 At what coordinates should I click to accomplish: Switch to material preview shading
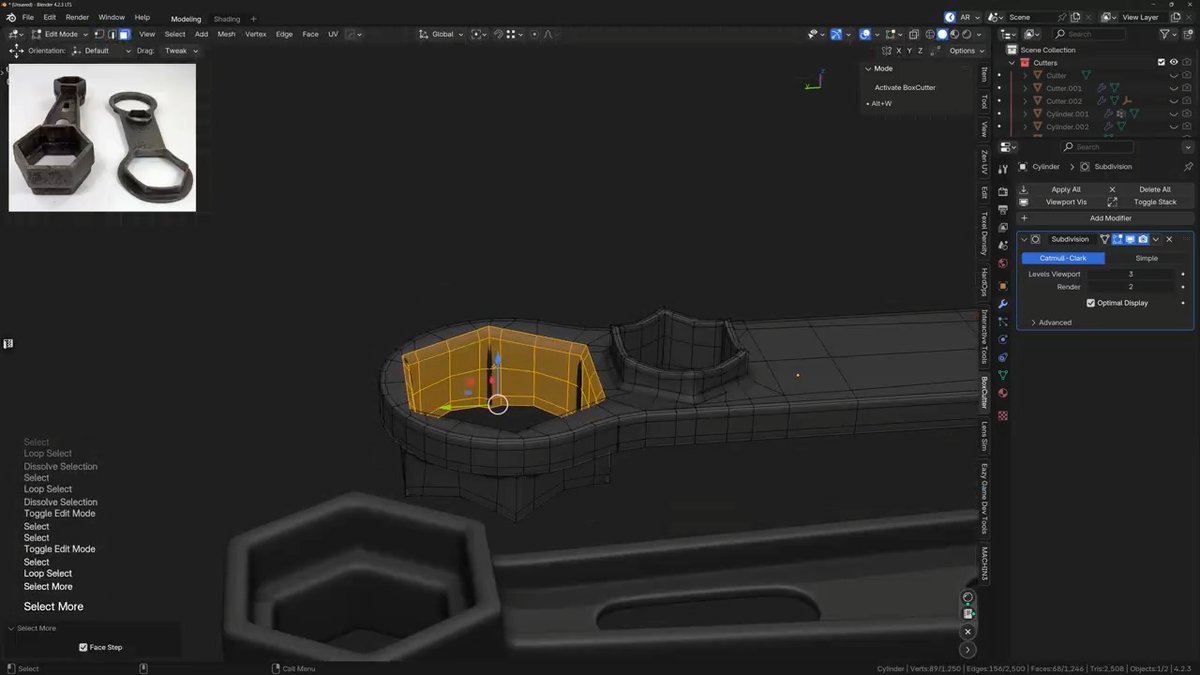pos(954,34)
